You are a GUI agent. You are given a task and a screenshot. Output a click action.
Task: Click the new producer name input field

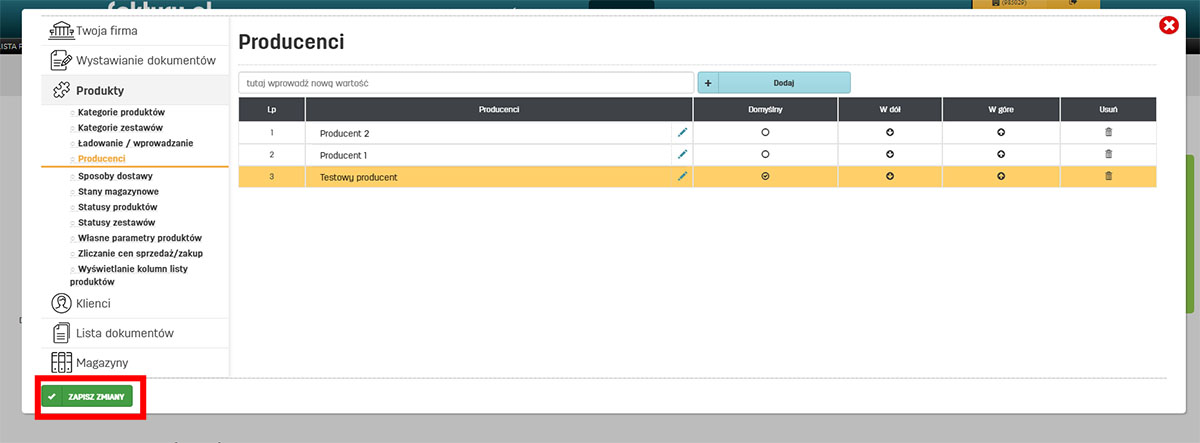point(465,83)
